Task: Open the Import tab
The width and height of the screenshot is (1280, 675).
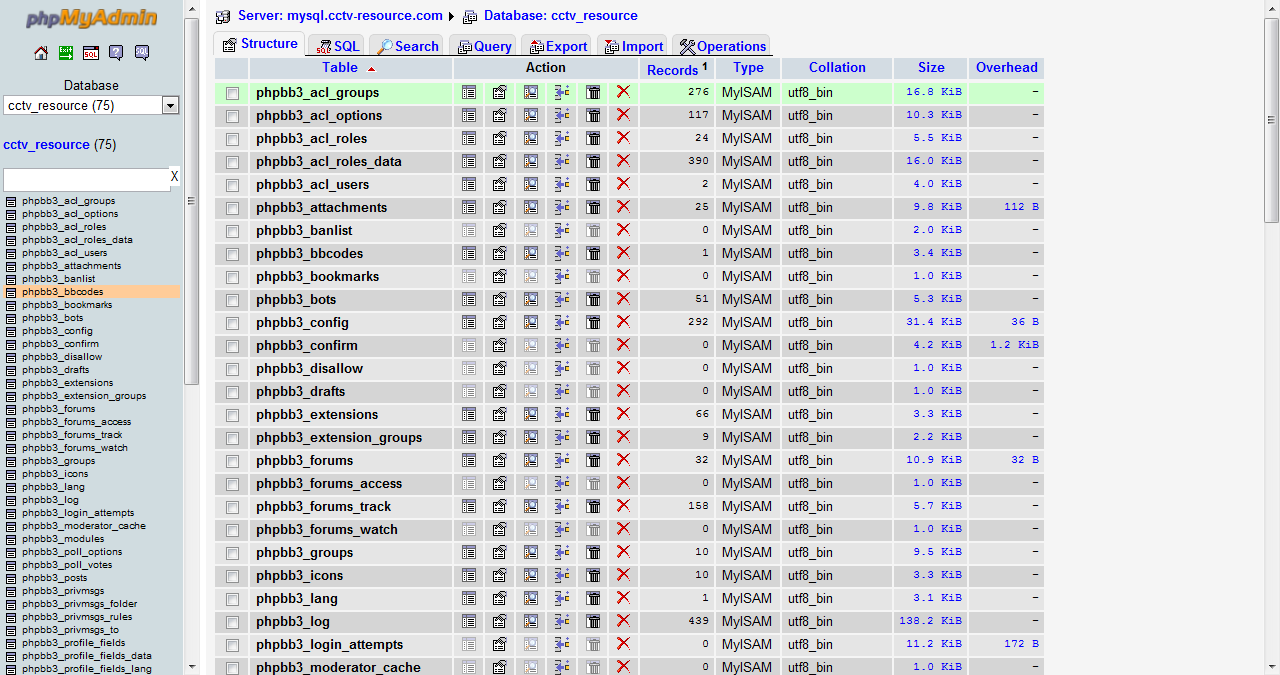Action: [633, 46]
